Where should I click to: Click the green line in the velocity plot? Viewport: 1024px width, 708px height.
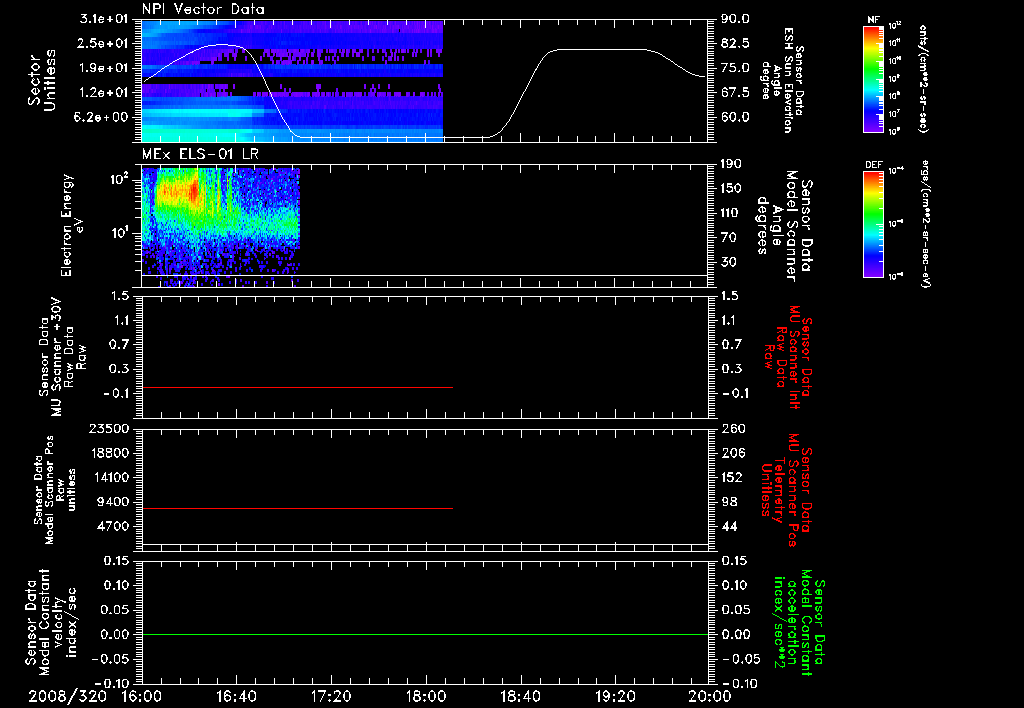click(425, 634)
